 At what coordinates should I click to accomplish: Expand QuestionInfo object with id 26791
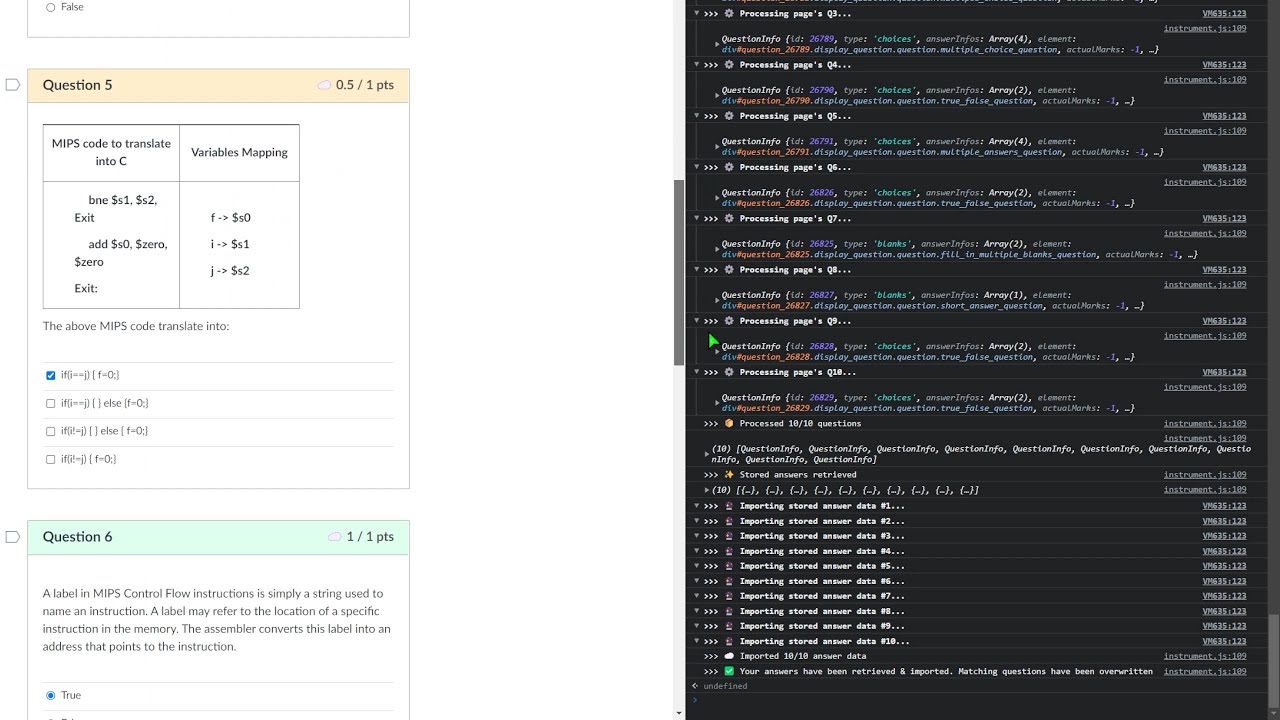716,146
